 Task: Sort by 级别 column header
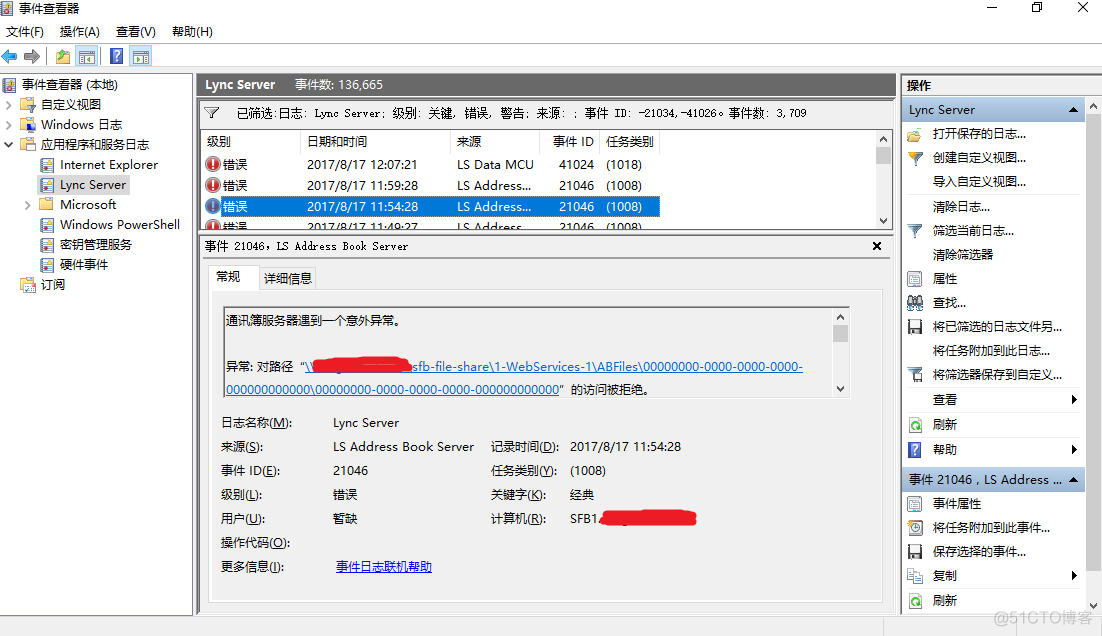pos(252,142)
